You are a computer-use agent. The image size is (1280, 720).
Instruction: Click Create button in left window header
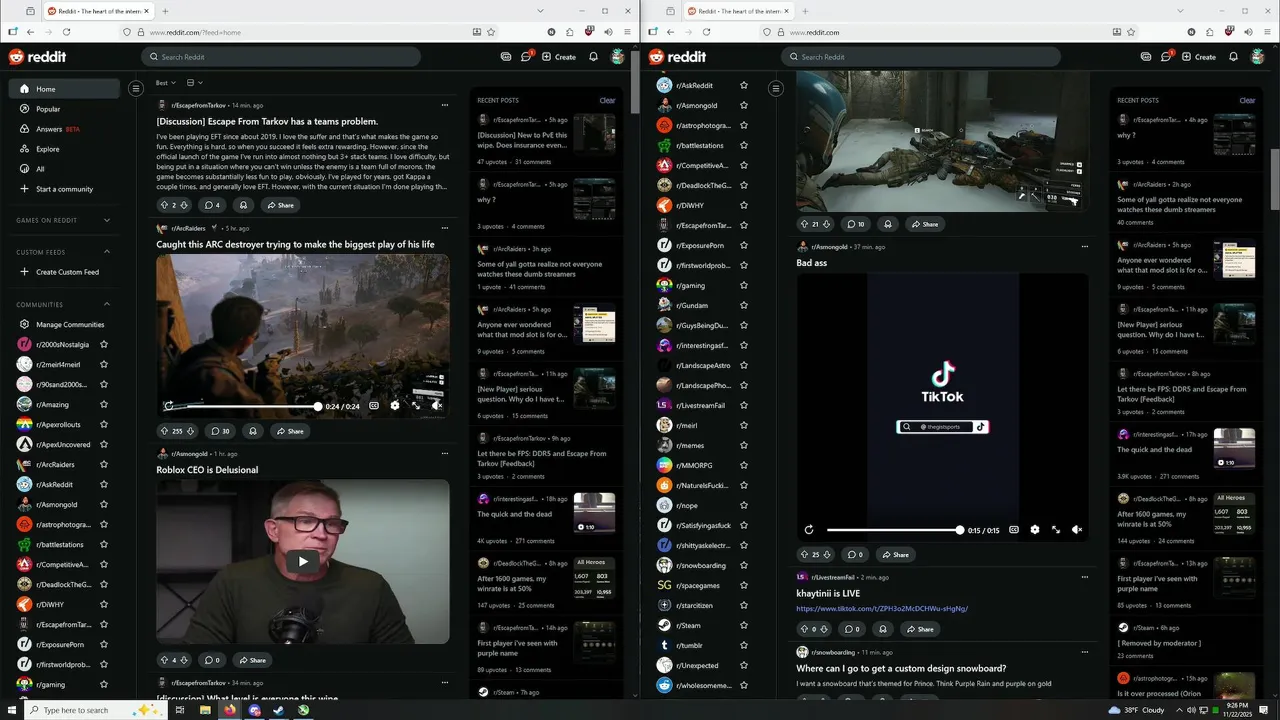(x=559, y=57)
